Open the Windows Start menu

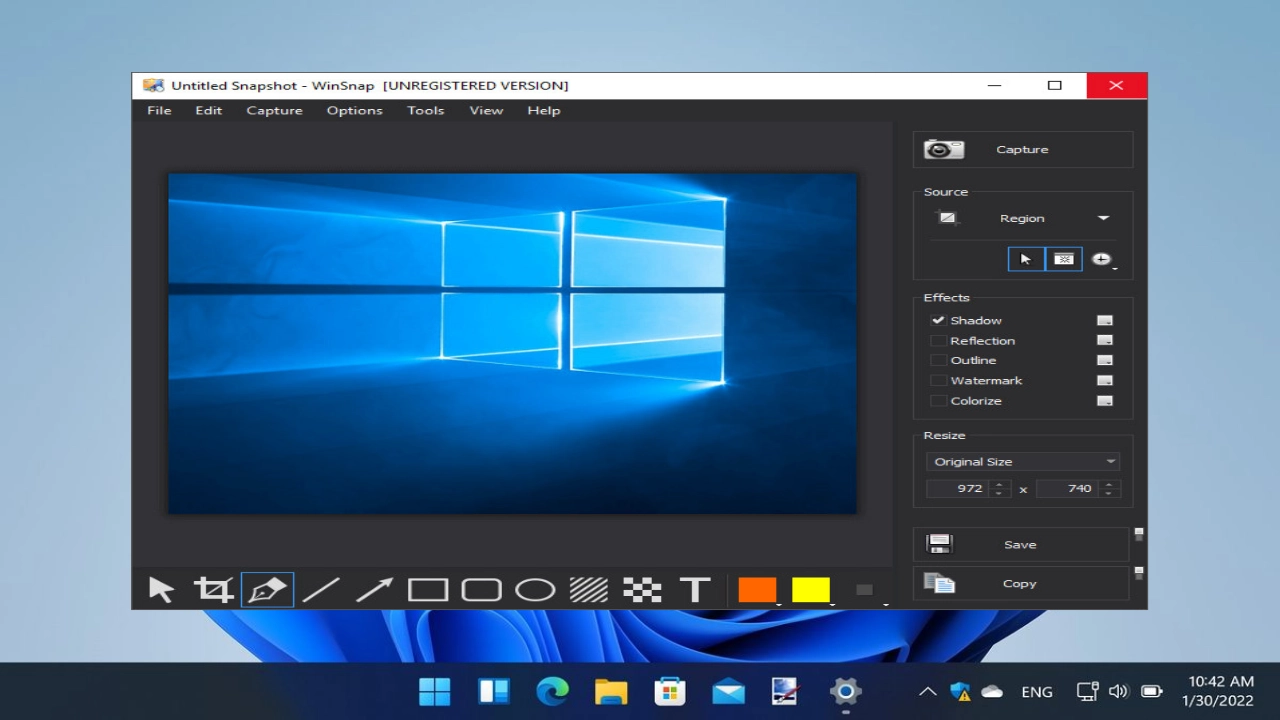(435, 691)
